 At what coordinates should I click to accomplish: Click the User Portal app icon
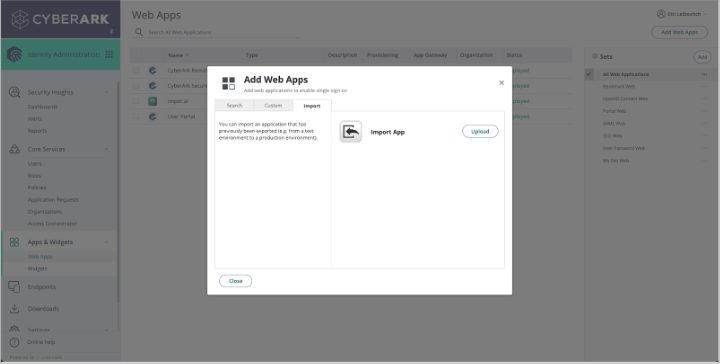coord(153,117)
